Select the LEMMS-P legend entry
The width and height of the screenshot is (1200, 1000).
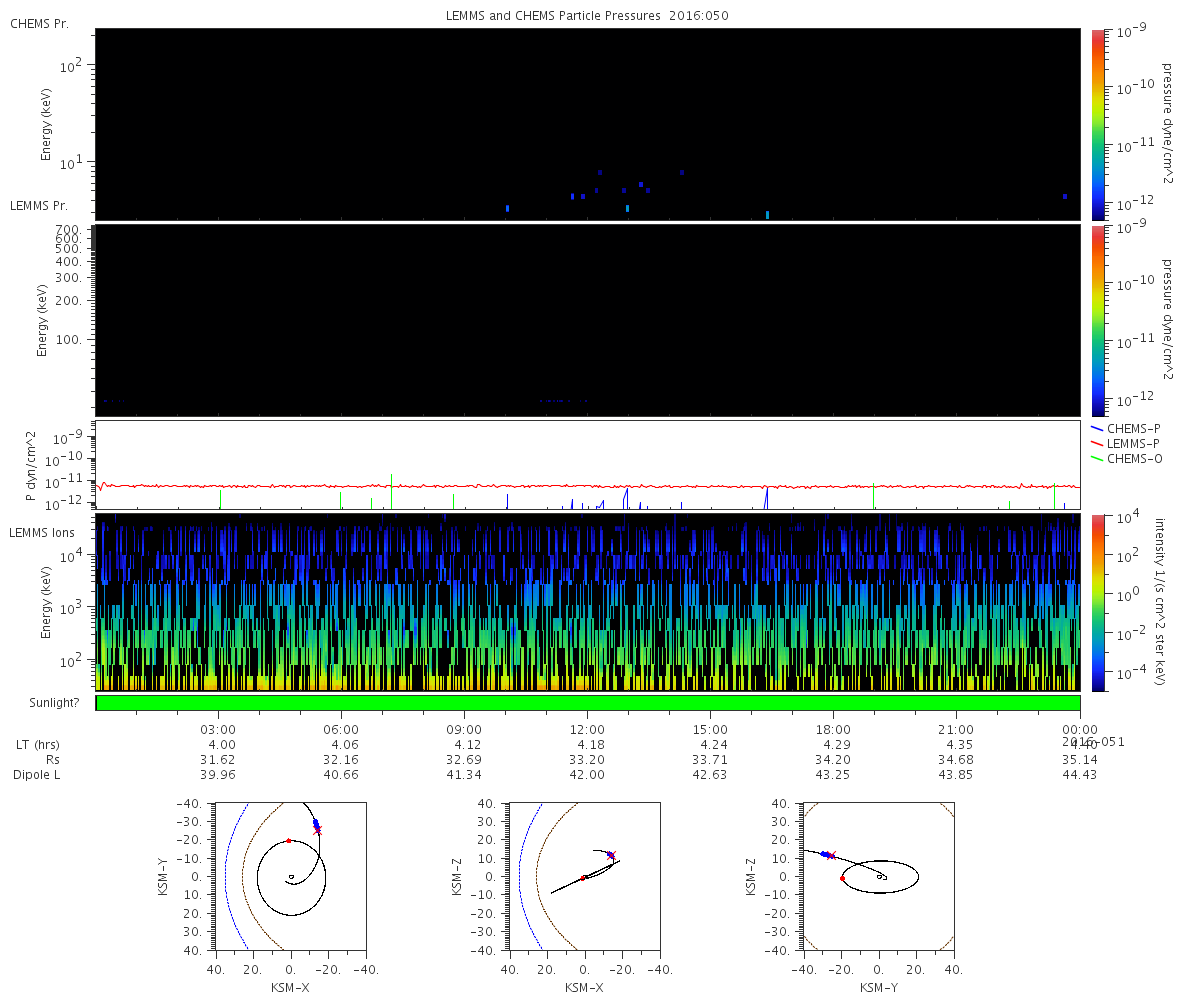pyautogui.click(x=1133, y=443)
